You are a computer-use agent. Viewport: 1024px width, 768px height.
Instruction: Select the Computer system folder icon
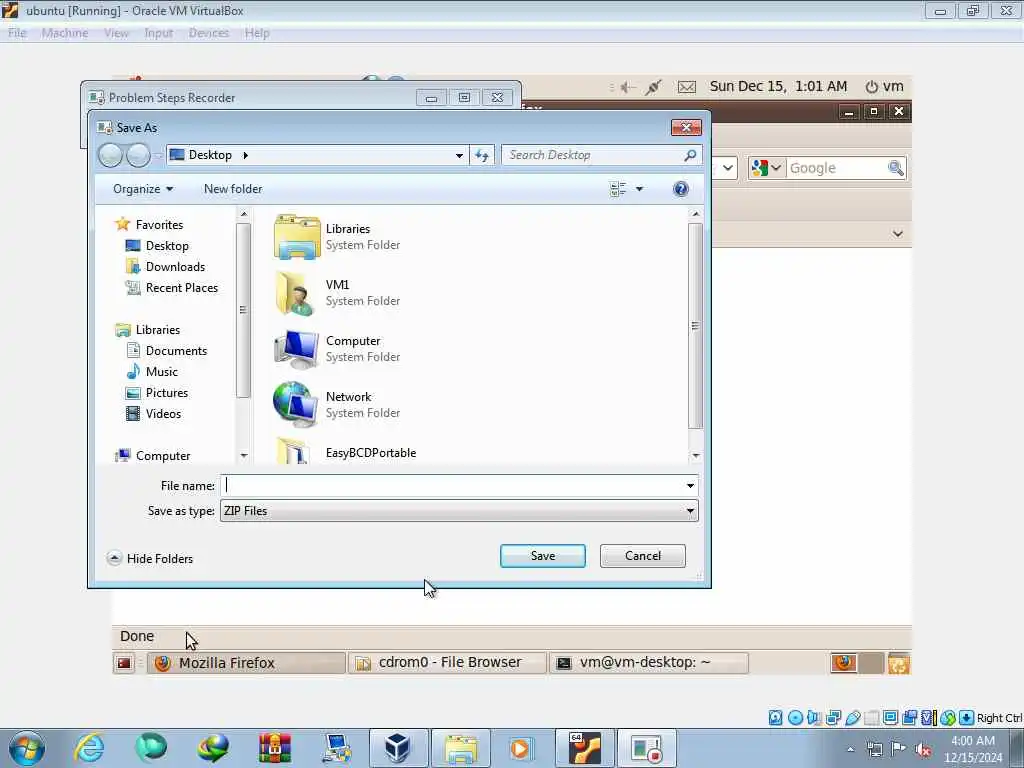click(x=297, y=349)
